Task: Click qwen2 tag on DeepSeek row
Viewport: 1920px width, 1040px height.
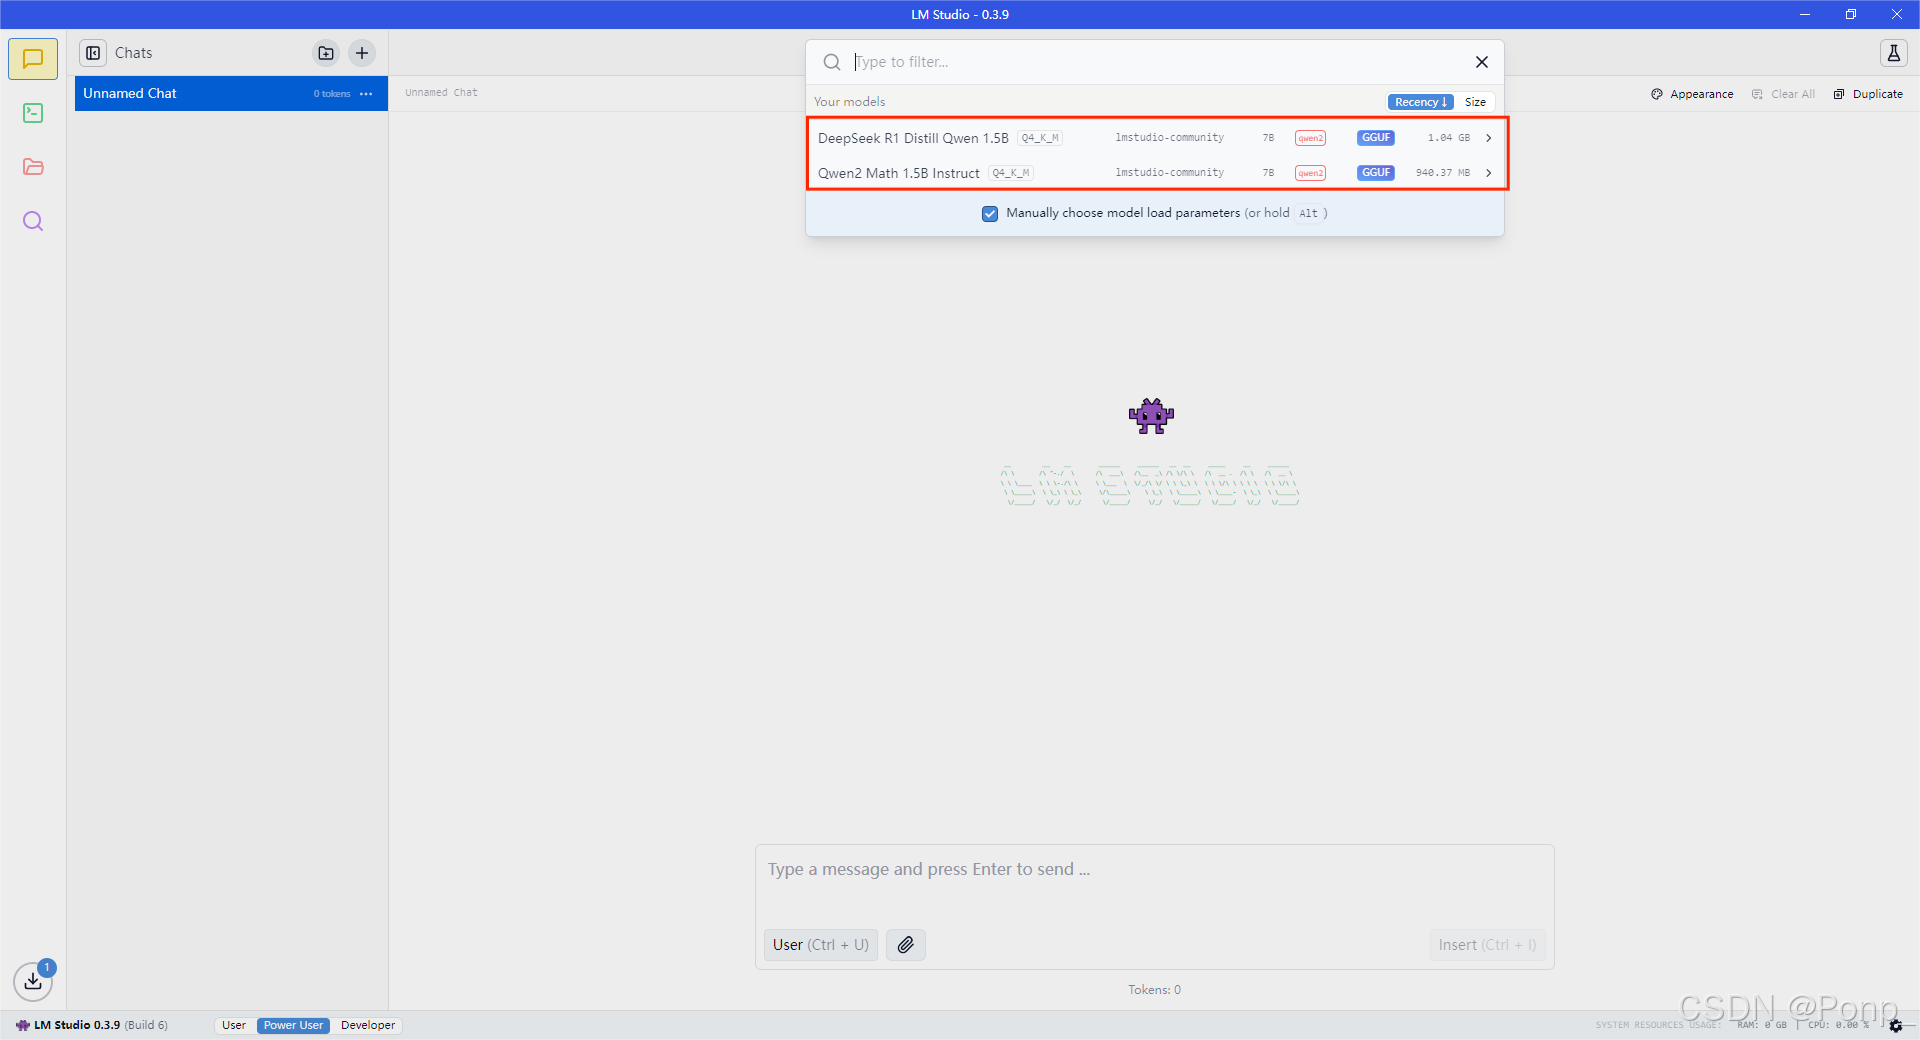Action: (x=1310, y=138)
